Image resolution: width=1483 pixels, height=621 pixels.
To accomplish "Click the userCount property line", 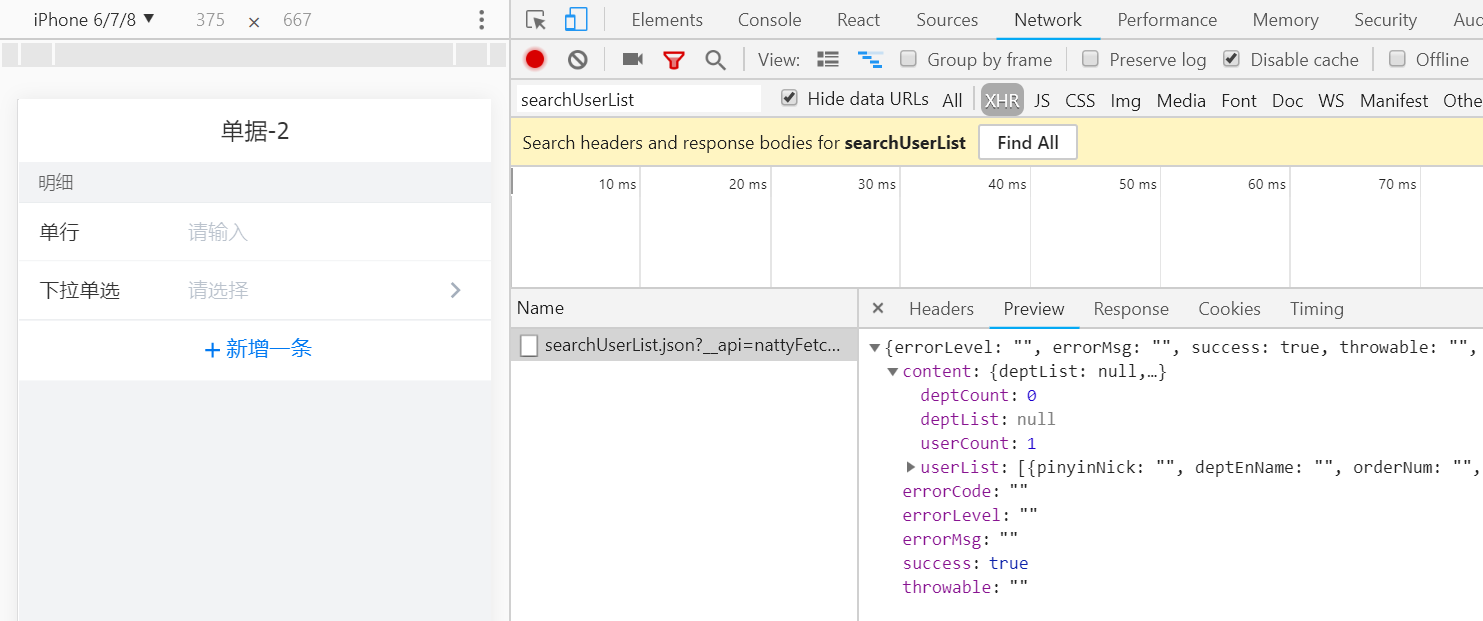I will [978, 443].
